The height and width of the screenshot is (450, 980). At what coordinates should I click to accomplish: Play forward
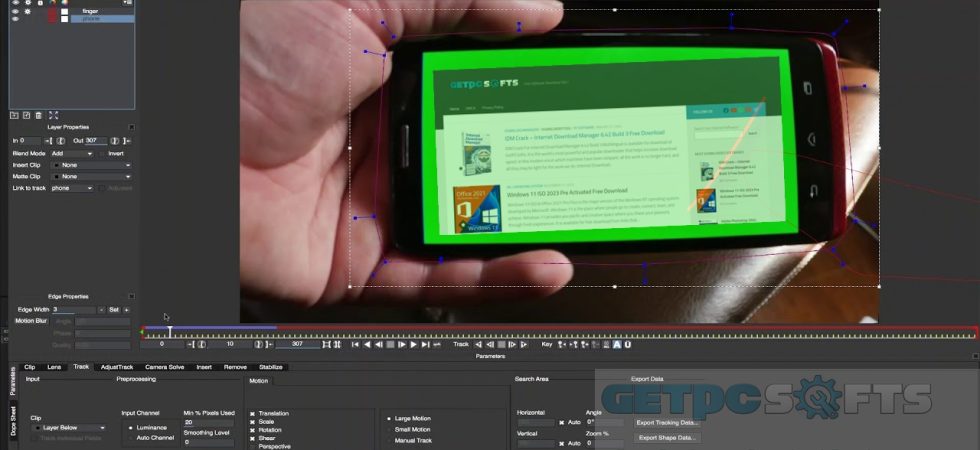(413, 344)
